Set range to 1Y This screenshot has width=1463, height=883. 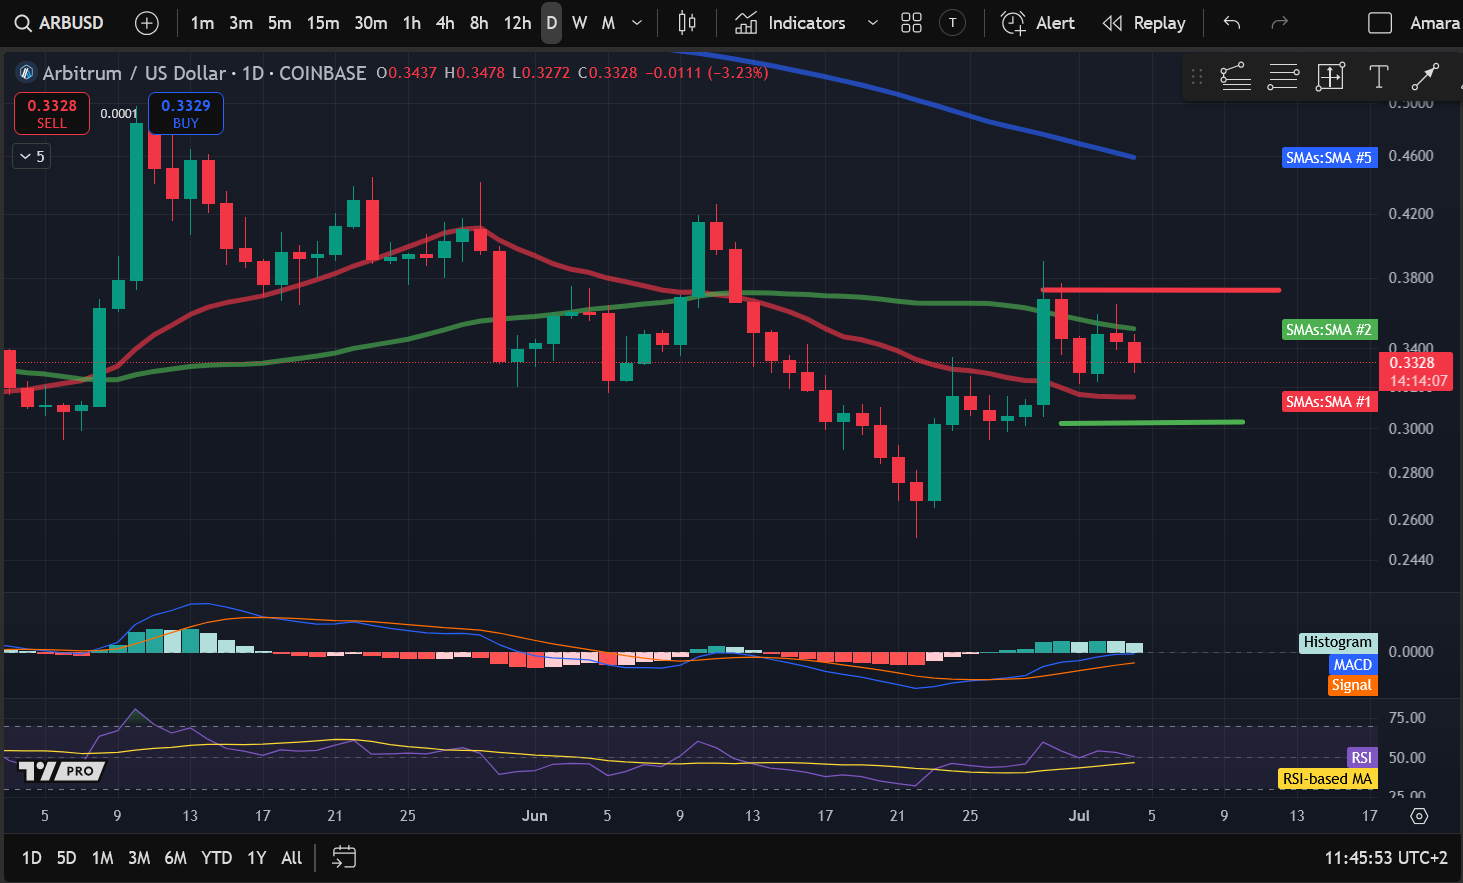[257, 858]
